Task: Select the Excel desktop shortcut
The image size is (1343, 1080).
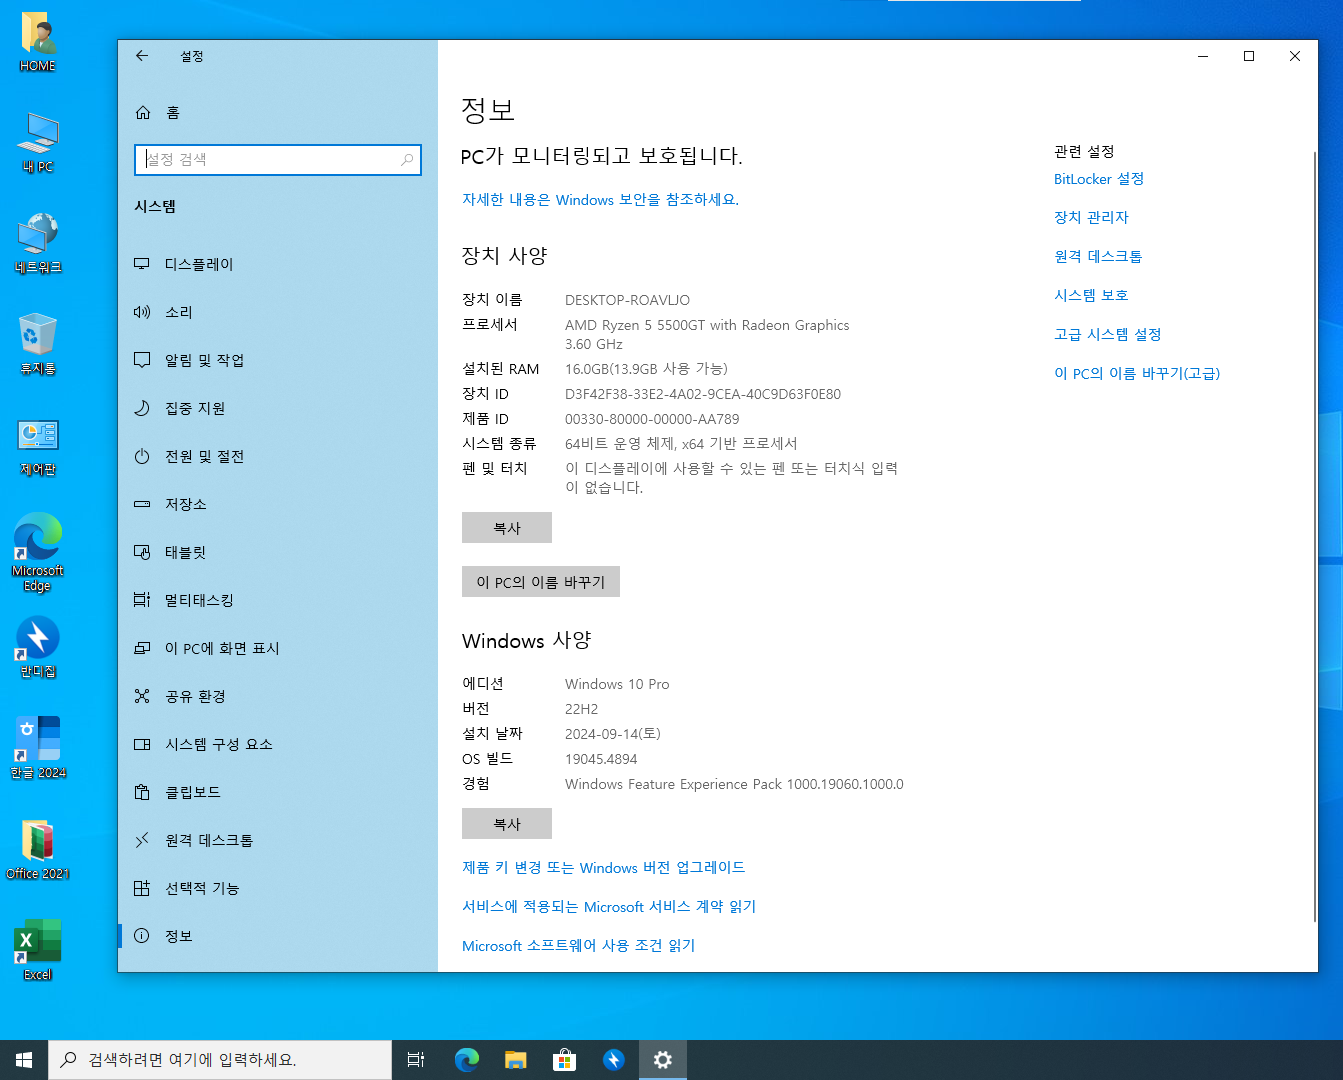Action: [x=38, y=950]
